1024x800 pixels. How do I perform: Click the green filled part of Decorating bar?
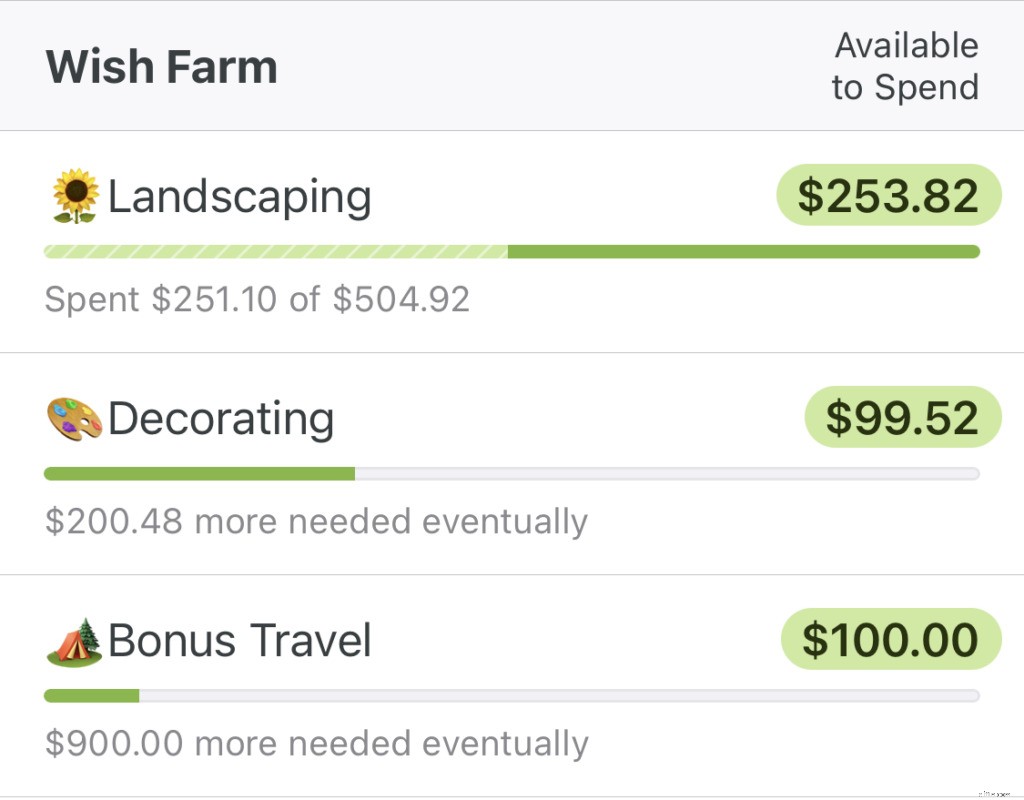click(200, 474)
